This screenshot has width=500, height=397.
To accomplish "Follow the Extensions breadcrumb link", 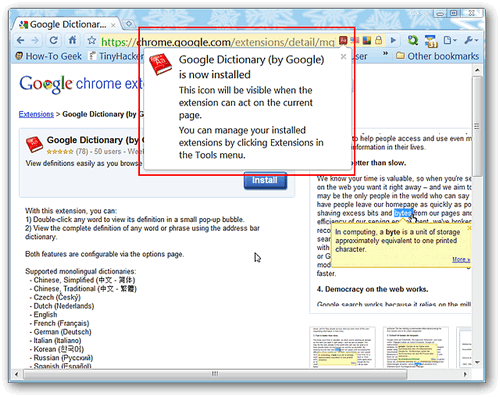I will 36,114.
